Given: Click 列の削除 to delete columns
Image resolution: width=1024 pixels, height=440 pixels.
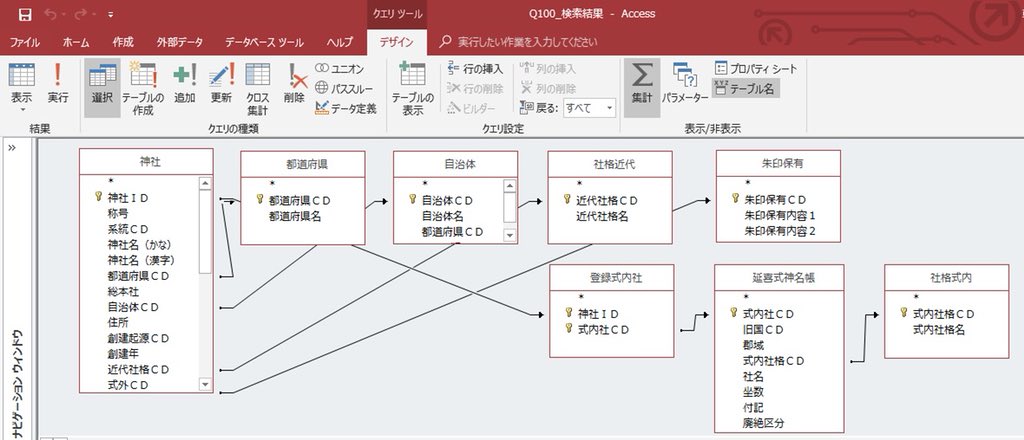Looking at the screenshot, I should click(x=549, y=88).
